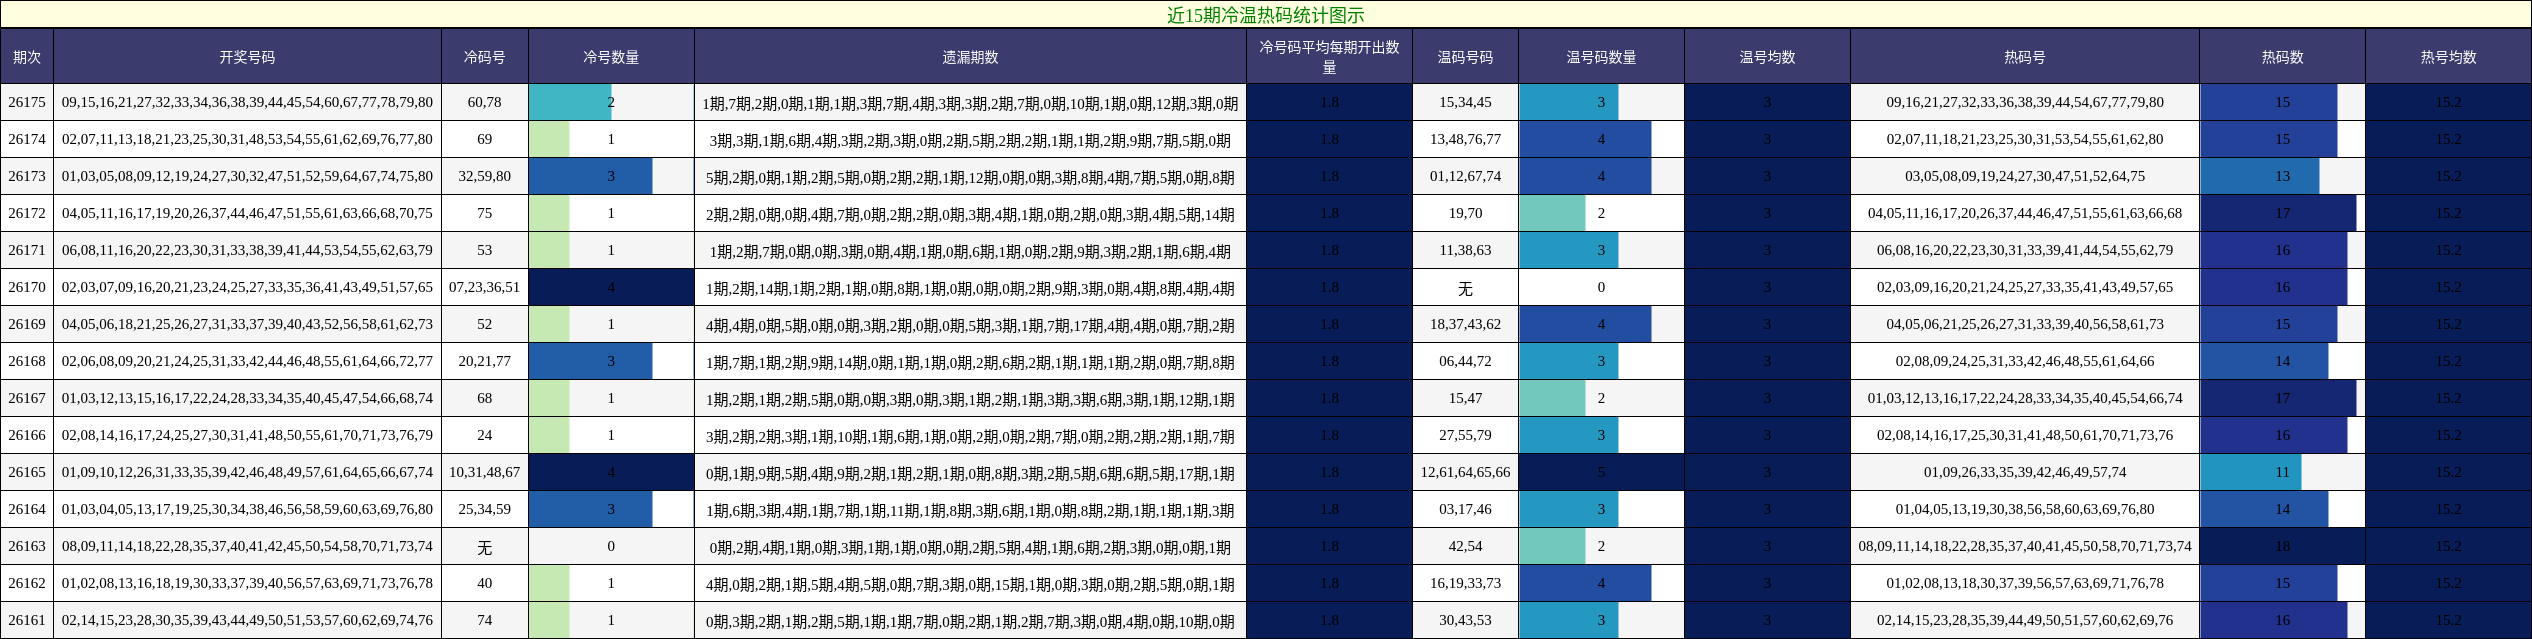Click warm numbers cell 13,48,76,77

(x=1465, y=139)
